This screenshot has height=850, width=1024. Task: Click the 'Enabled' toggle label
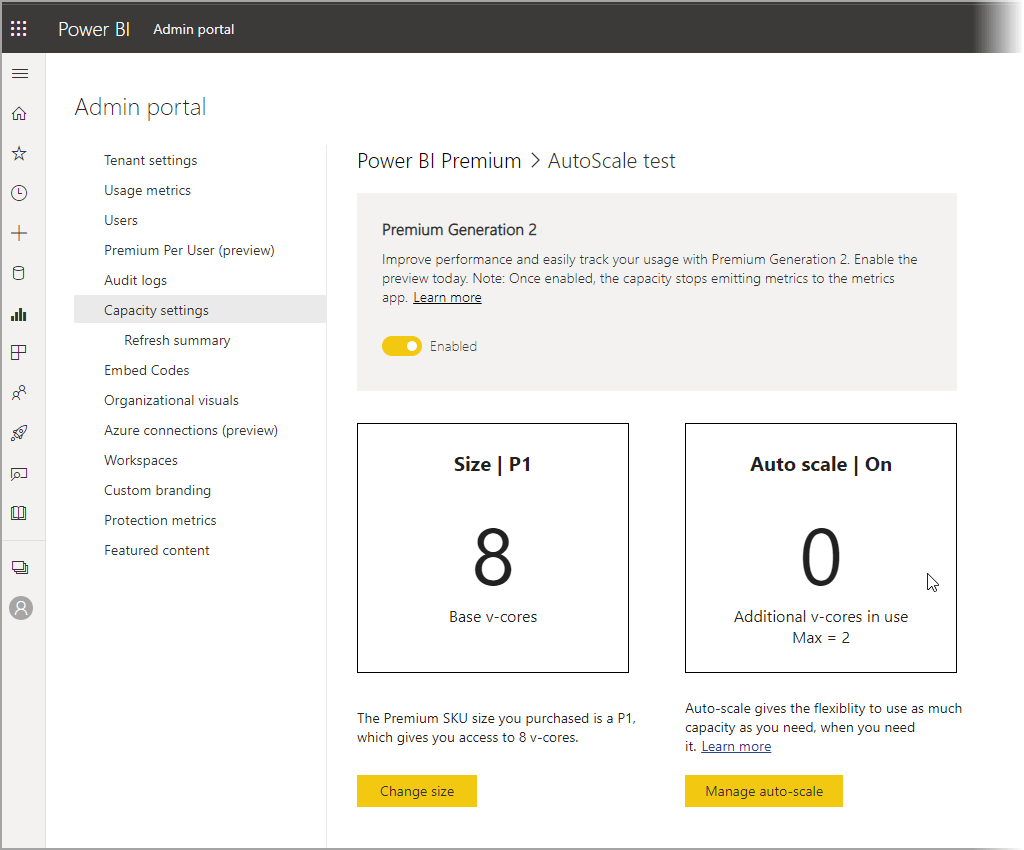click(453, 347)
